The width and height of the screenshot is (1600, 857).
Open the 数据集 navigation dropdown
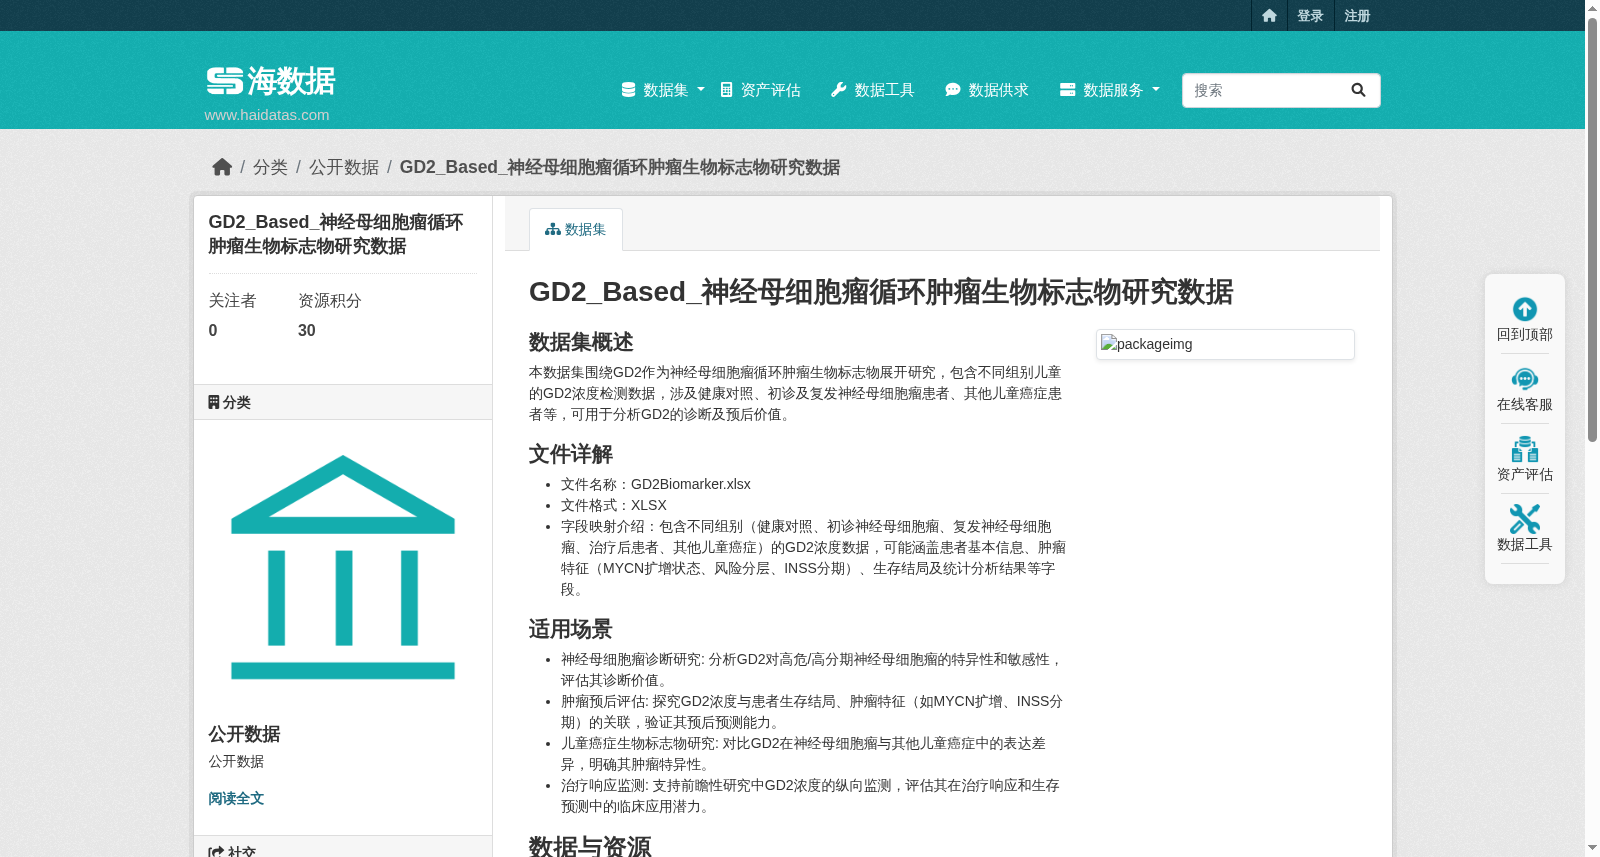pyautogui.click(x=663, y=90)
